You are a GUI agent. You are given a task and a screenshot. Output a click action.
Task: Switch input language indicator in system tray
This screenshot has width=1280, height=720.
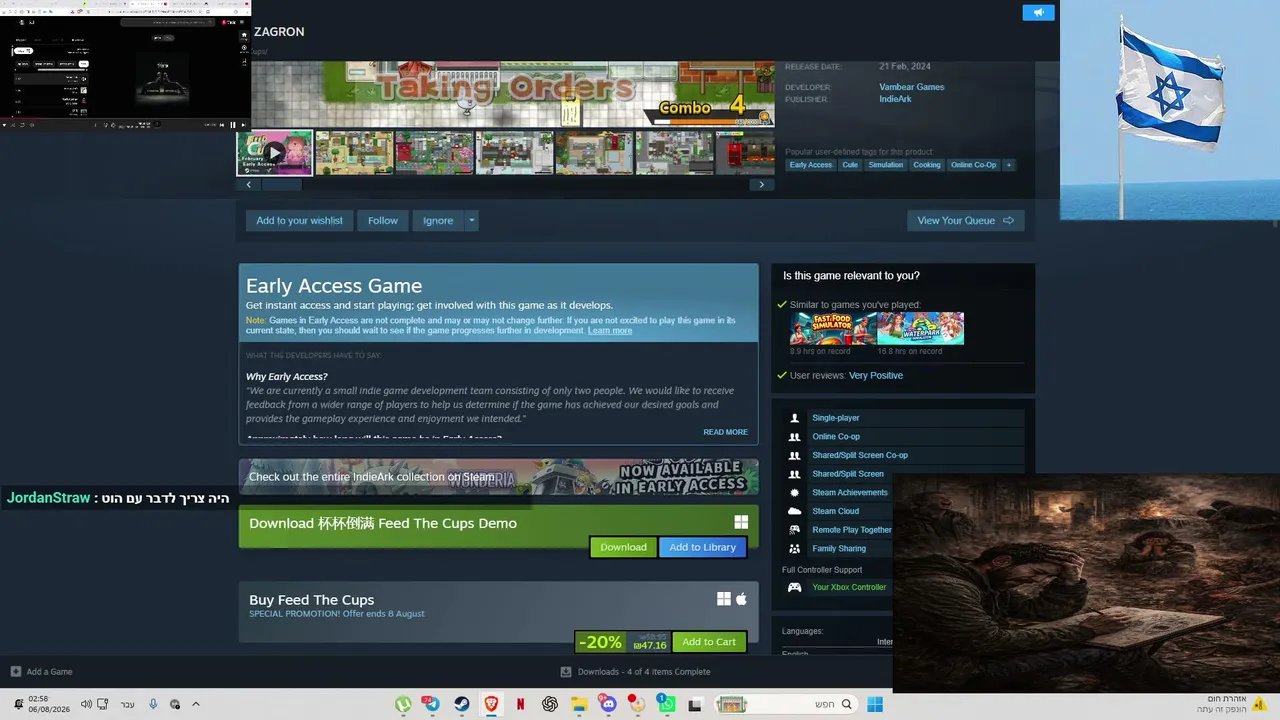click(x=127, y=704)
